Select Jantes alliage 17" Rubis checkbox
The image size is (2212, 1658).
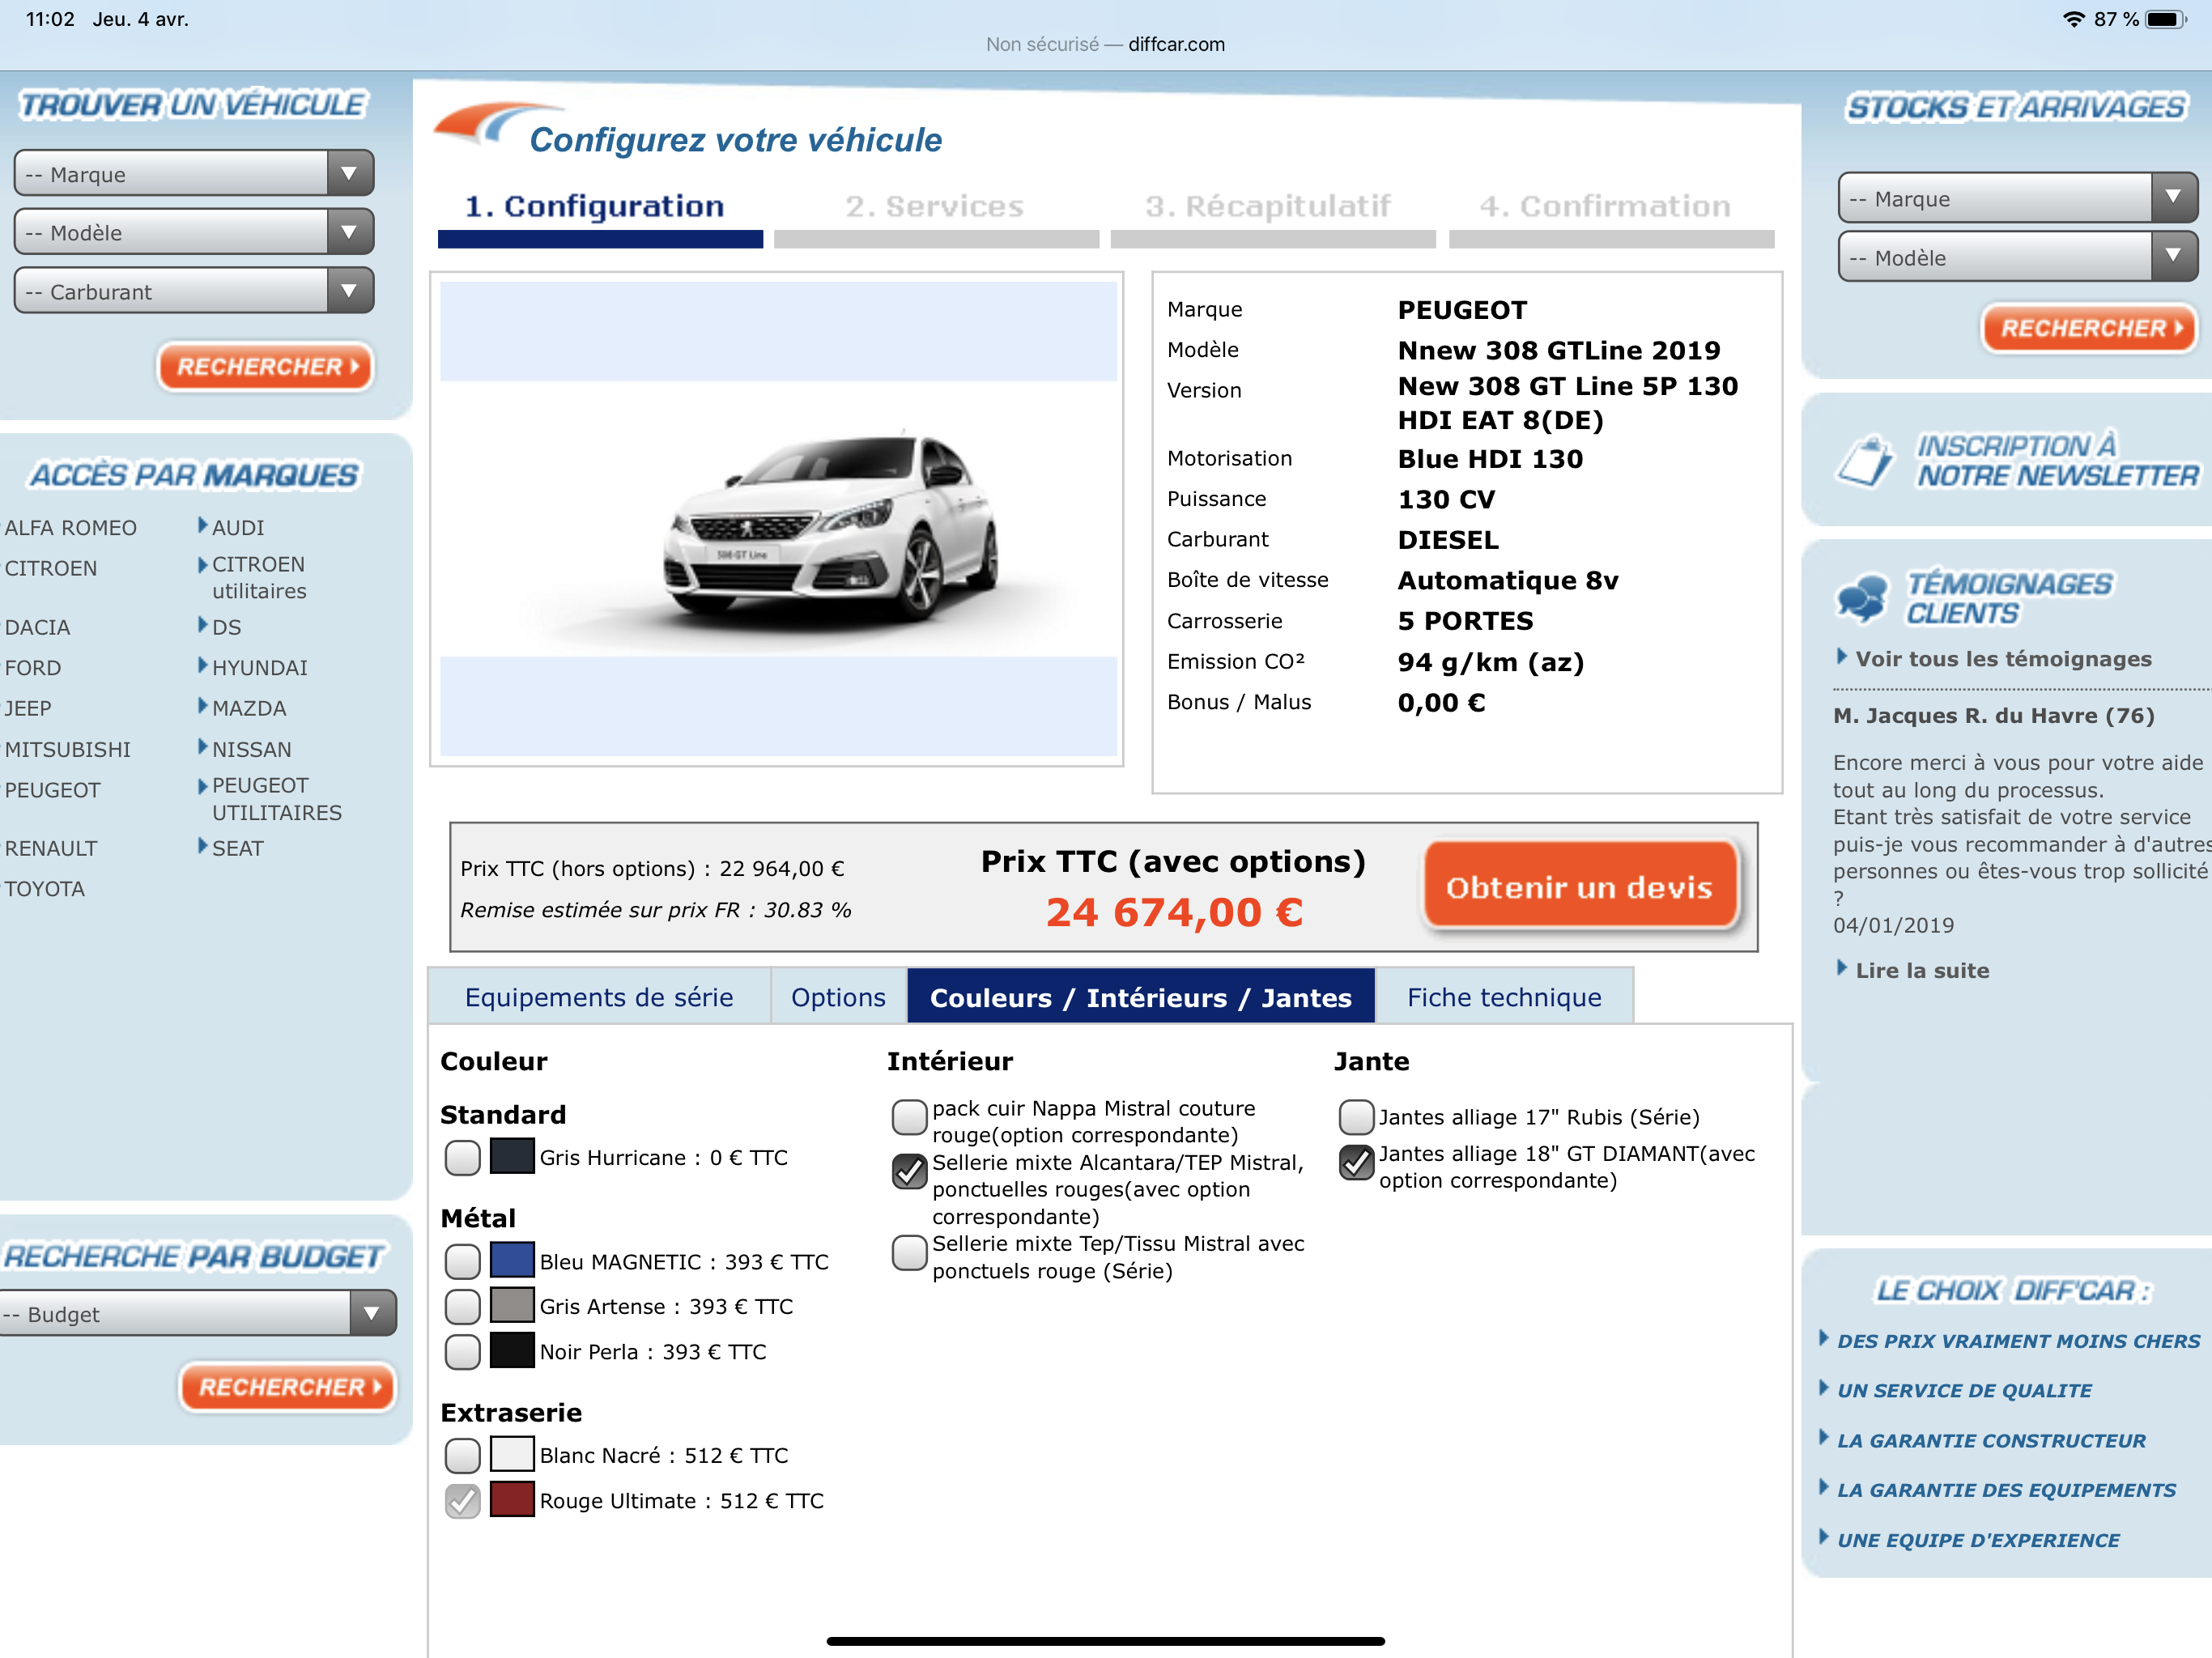coord(1357,1117)
